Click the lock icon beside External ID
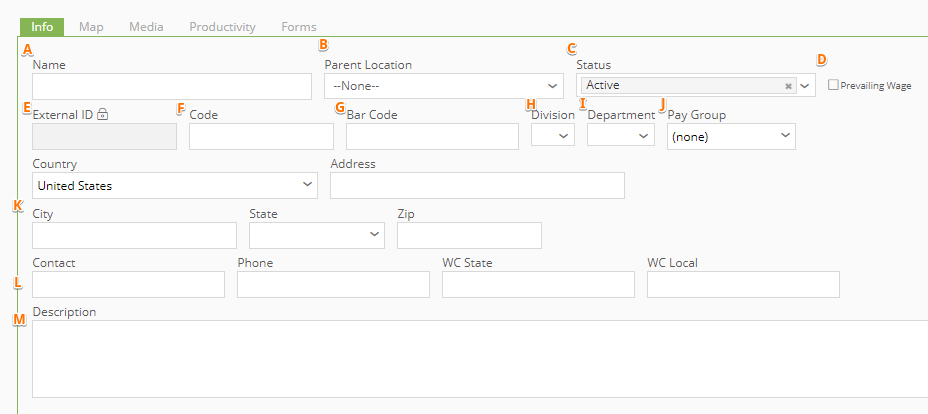 pos(103,115)
